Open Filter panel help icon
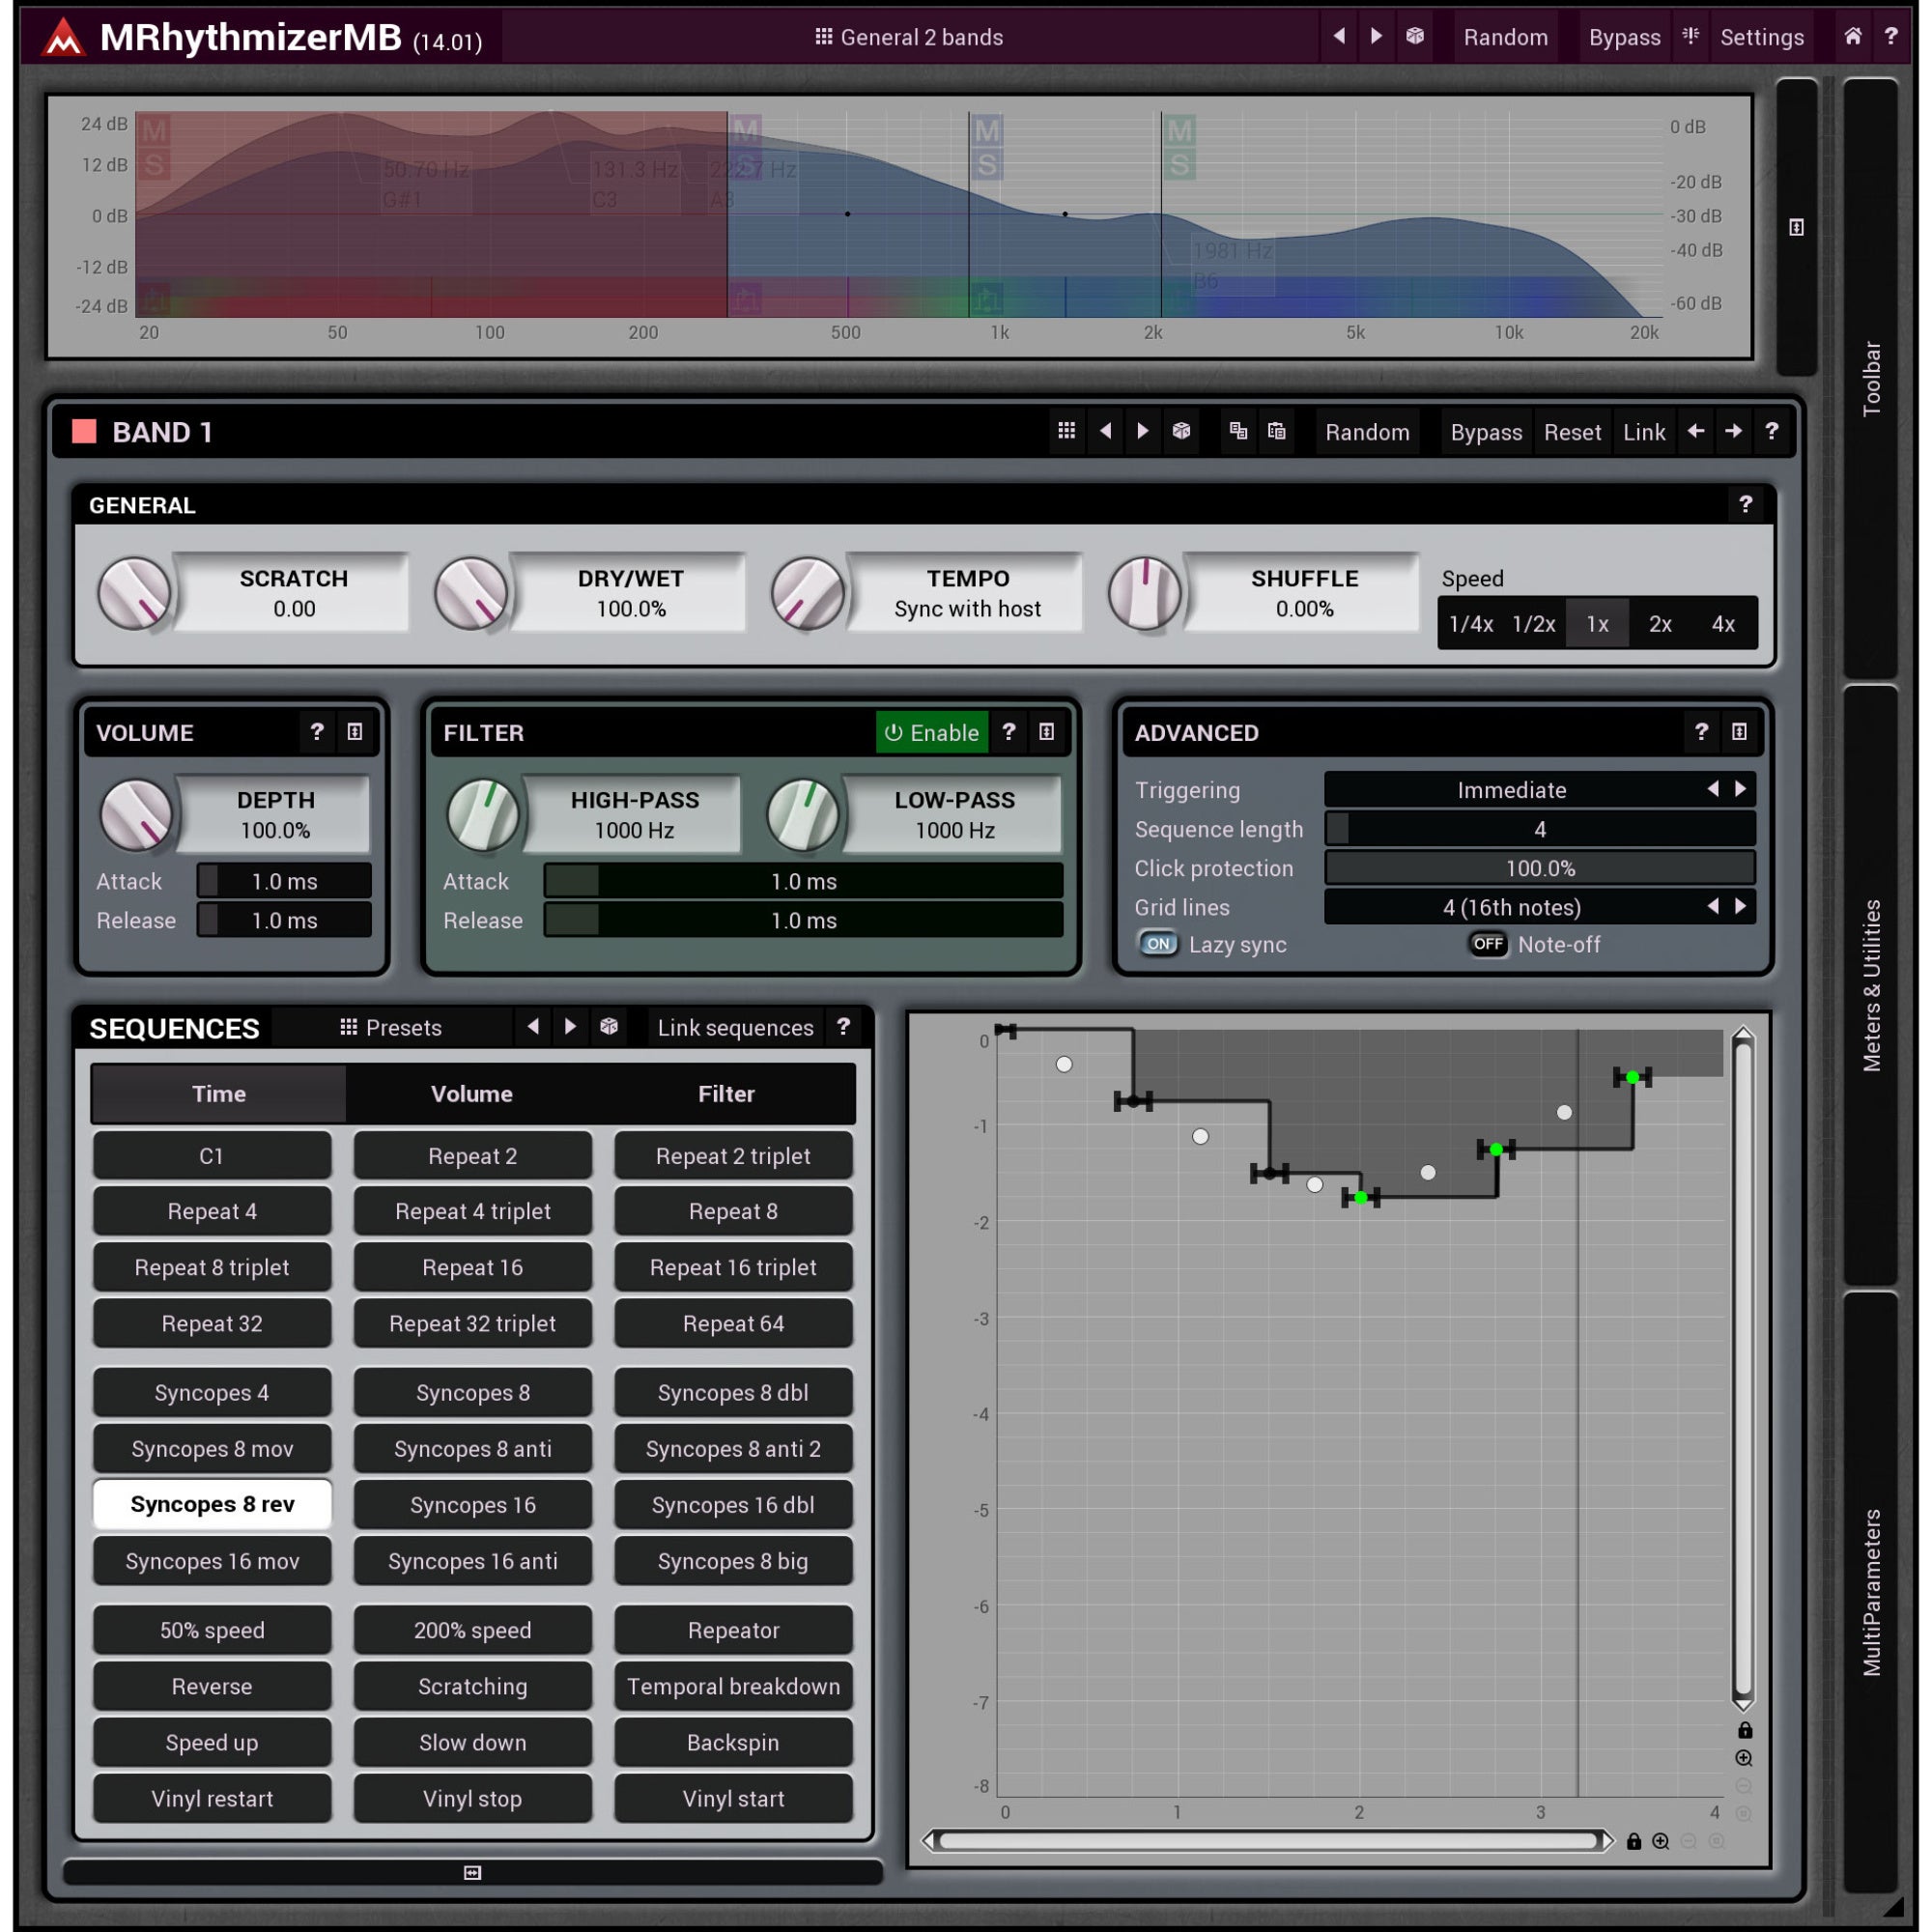Image resolution: width=1932 pixels, height=1932 pixels. pos(1009,732)
